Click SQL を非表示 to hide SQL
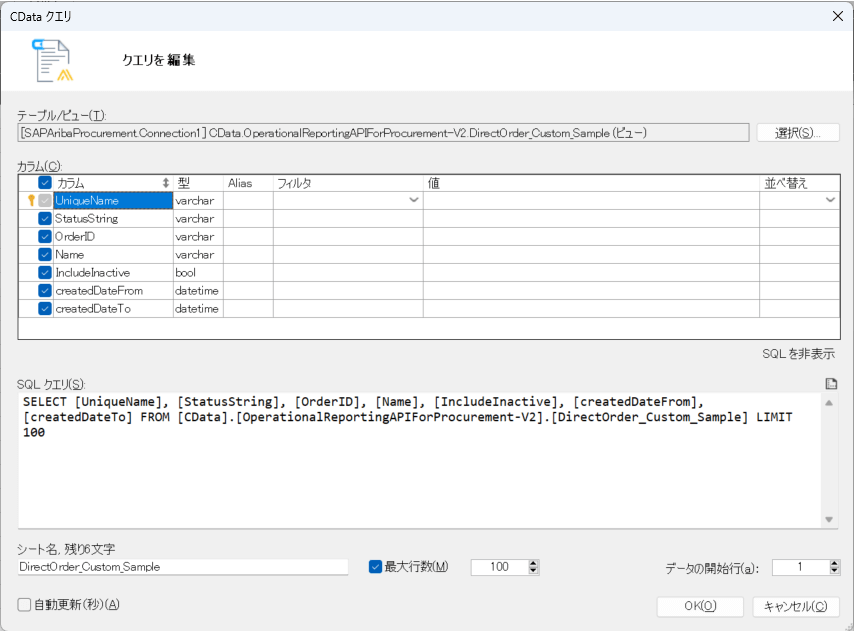 798,354
